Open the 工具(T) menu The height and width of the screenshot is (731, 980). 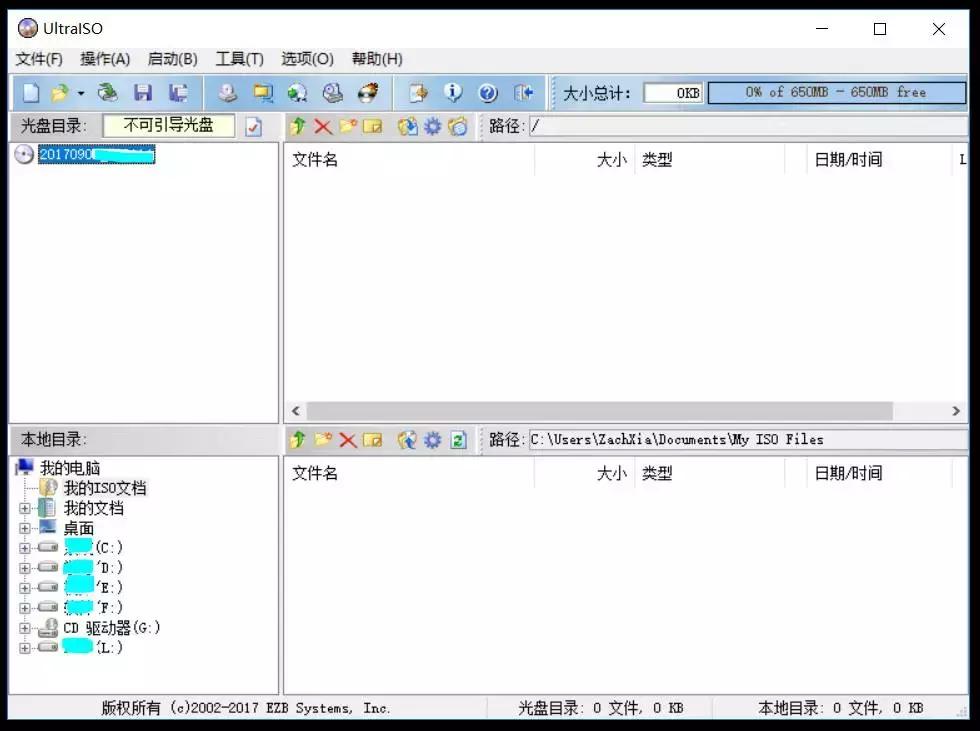(x=240, y=58)
